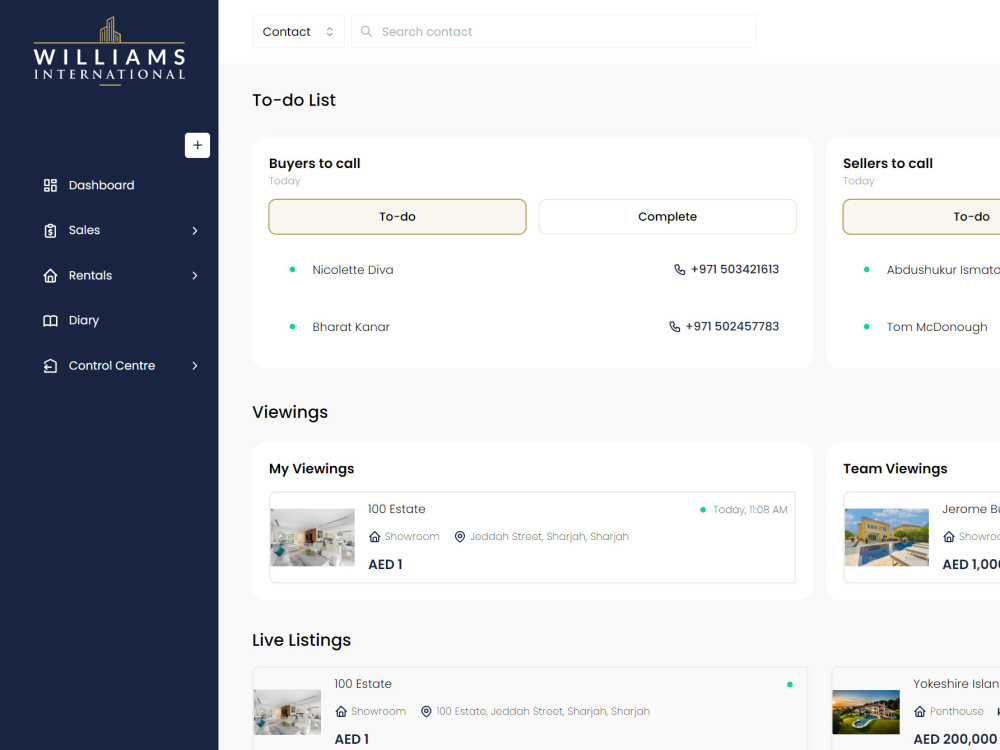Click the Search contact field
The image size is (1000, 750).
coord(554,31)
